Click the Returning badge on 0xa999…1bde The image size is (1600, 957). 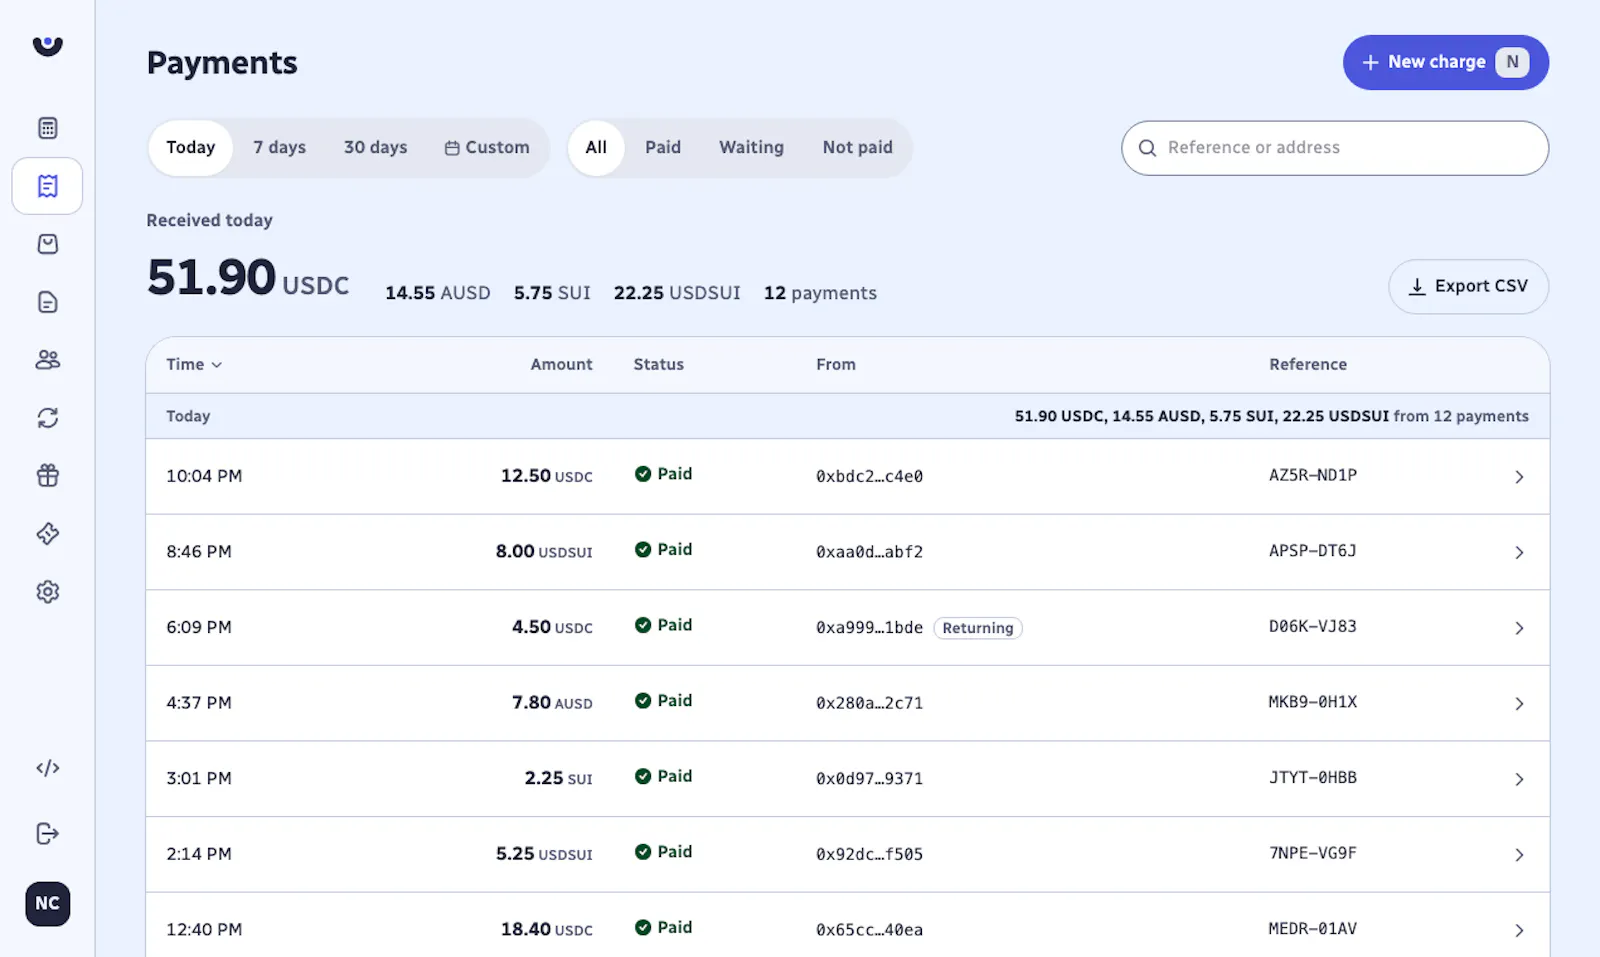point(977,628)
